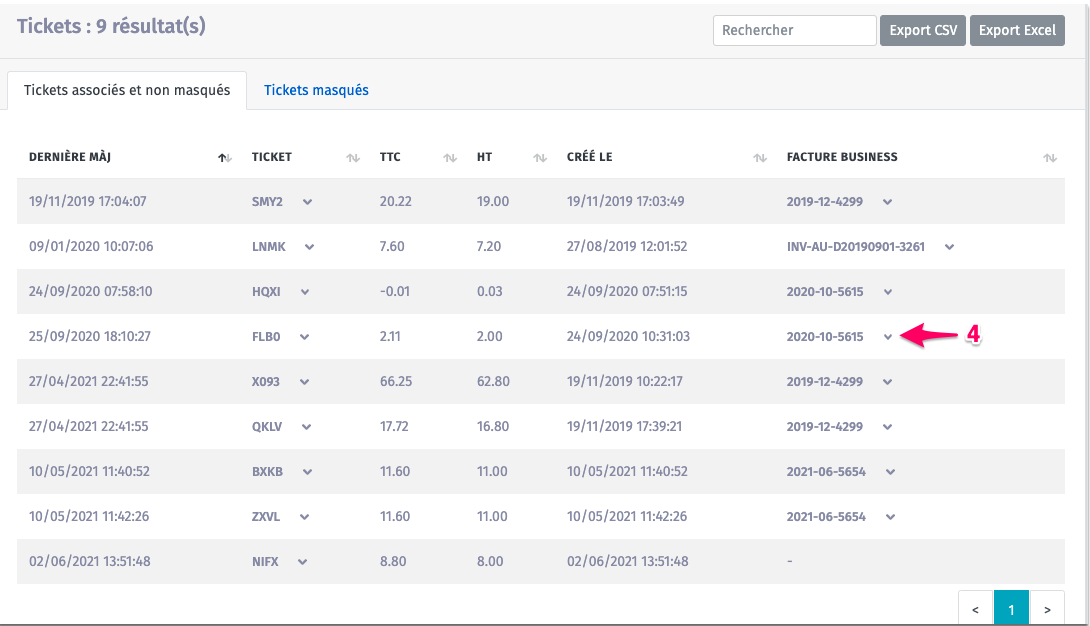Click the HT column sort arrows
The image size is (1090, 626).
pyautogui.click(x=540, y=158)
